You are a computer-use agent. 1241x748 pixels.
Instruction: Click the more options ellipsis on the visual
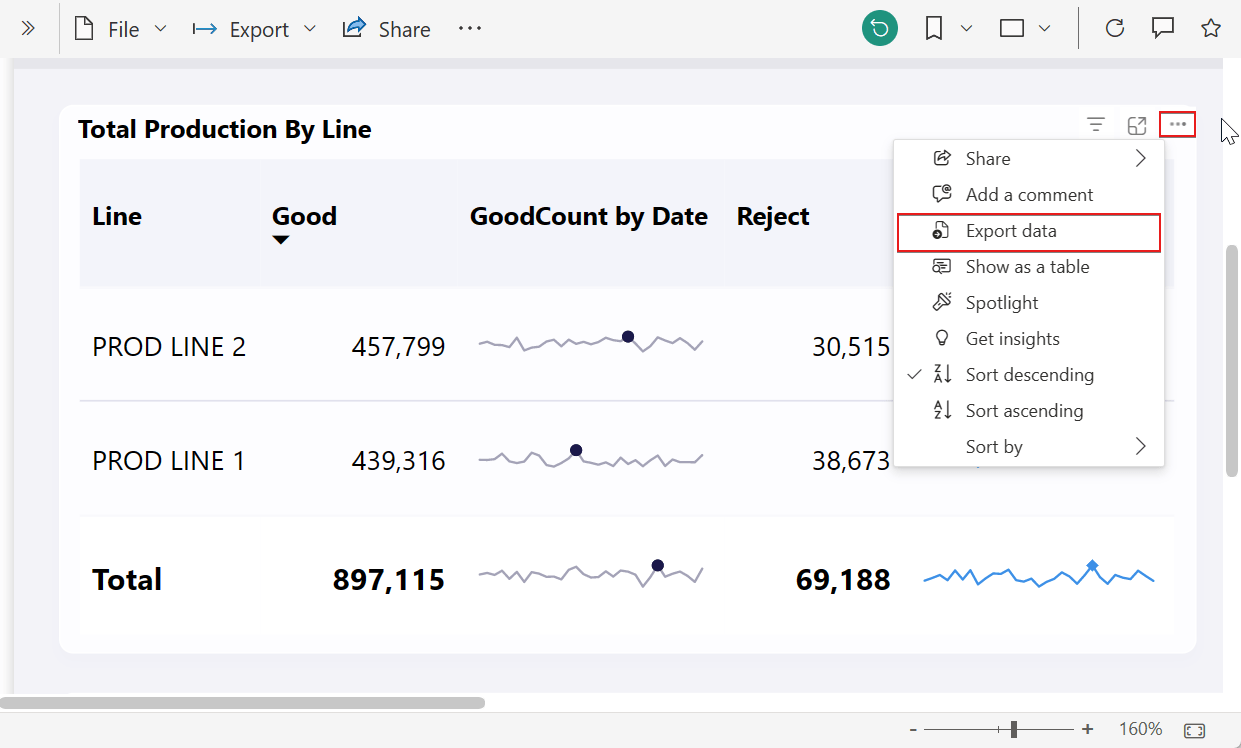[x=1176, y=124]
